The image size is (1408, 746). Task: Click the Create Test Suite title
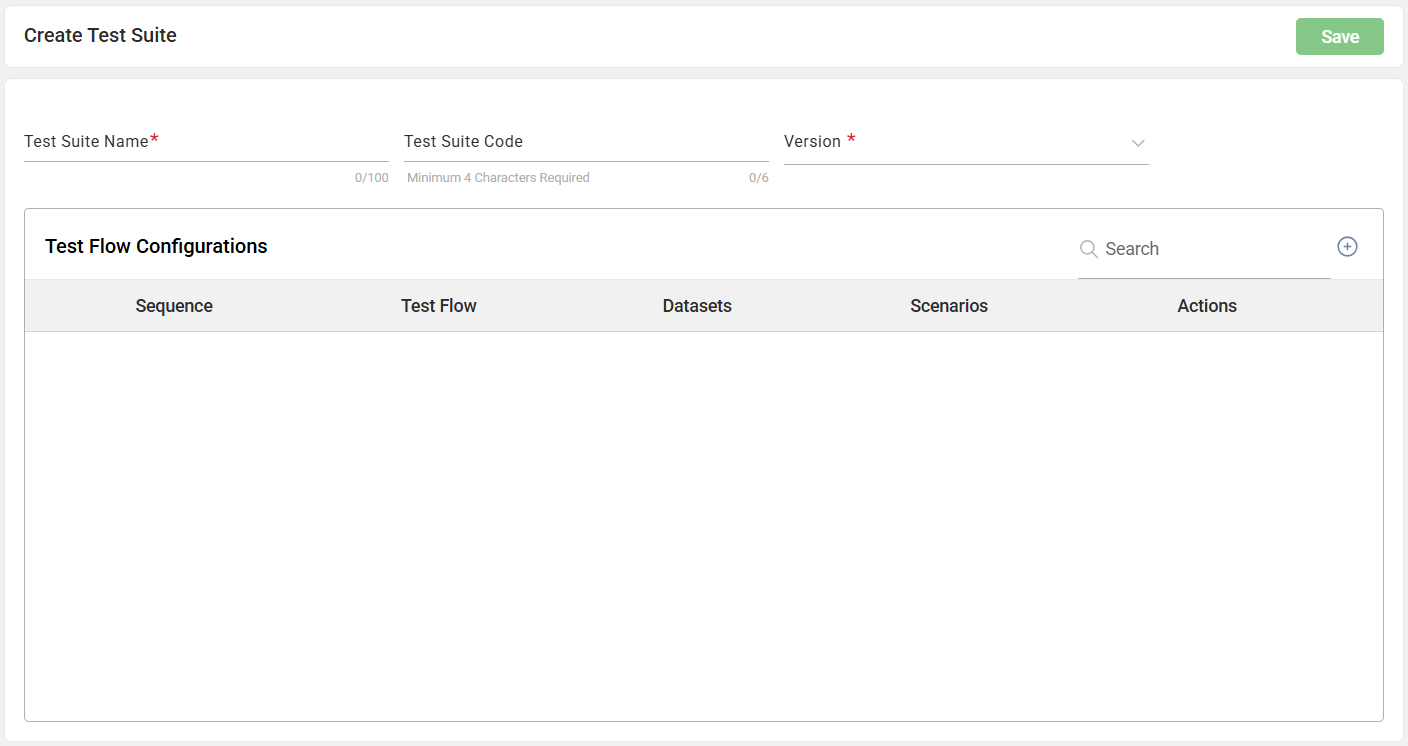pyautogui.click(x=100, y=36)
